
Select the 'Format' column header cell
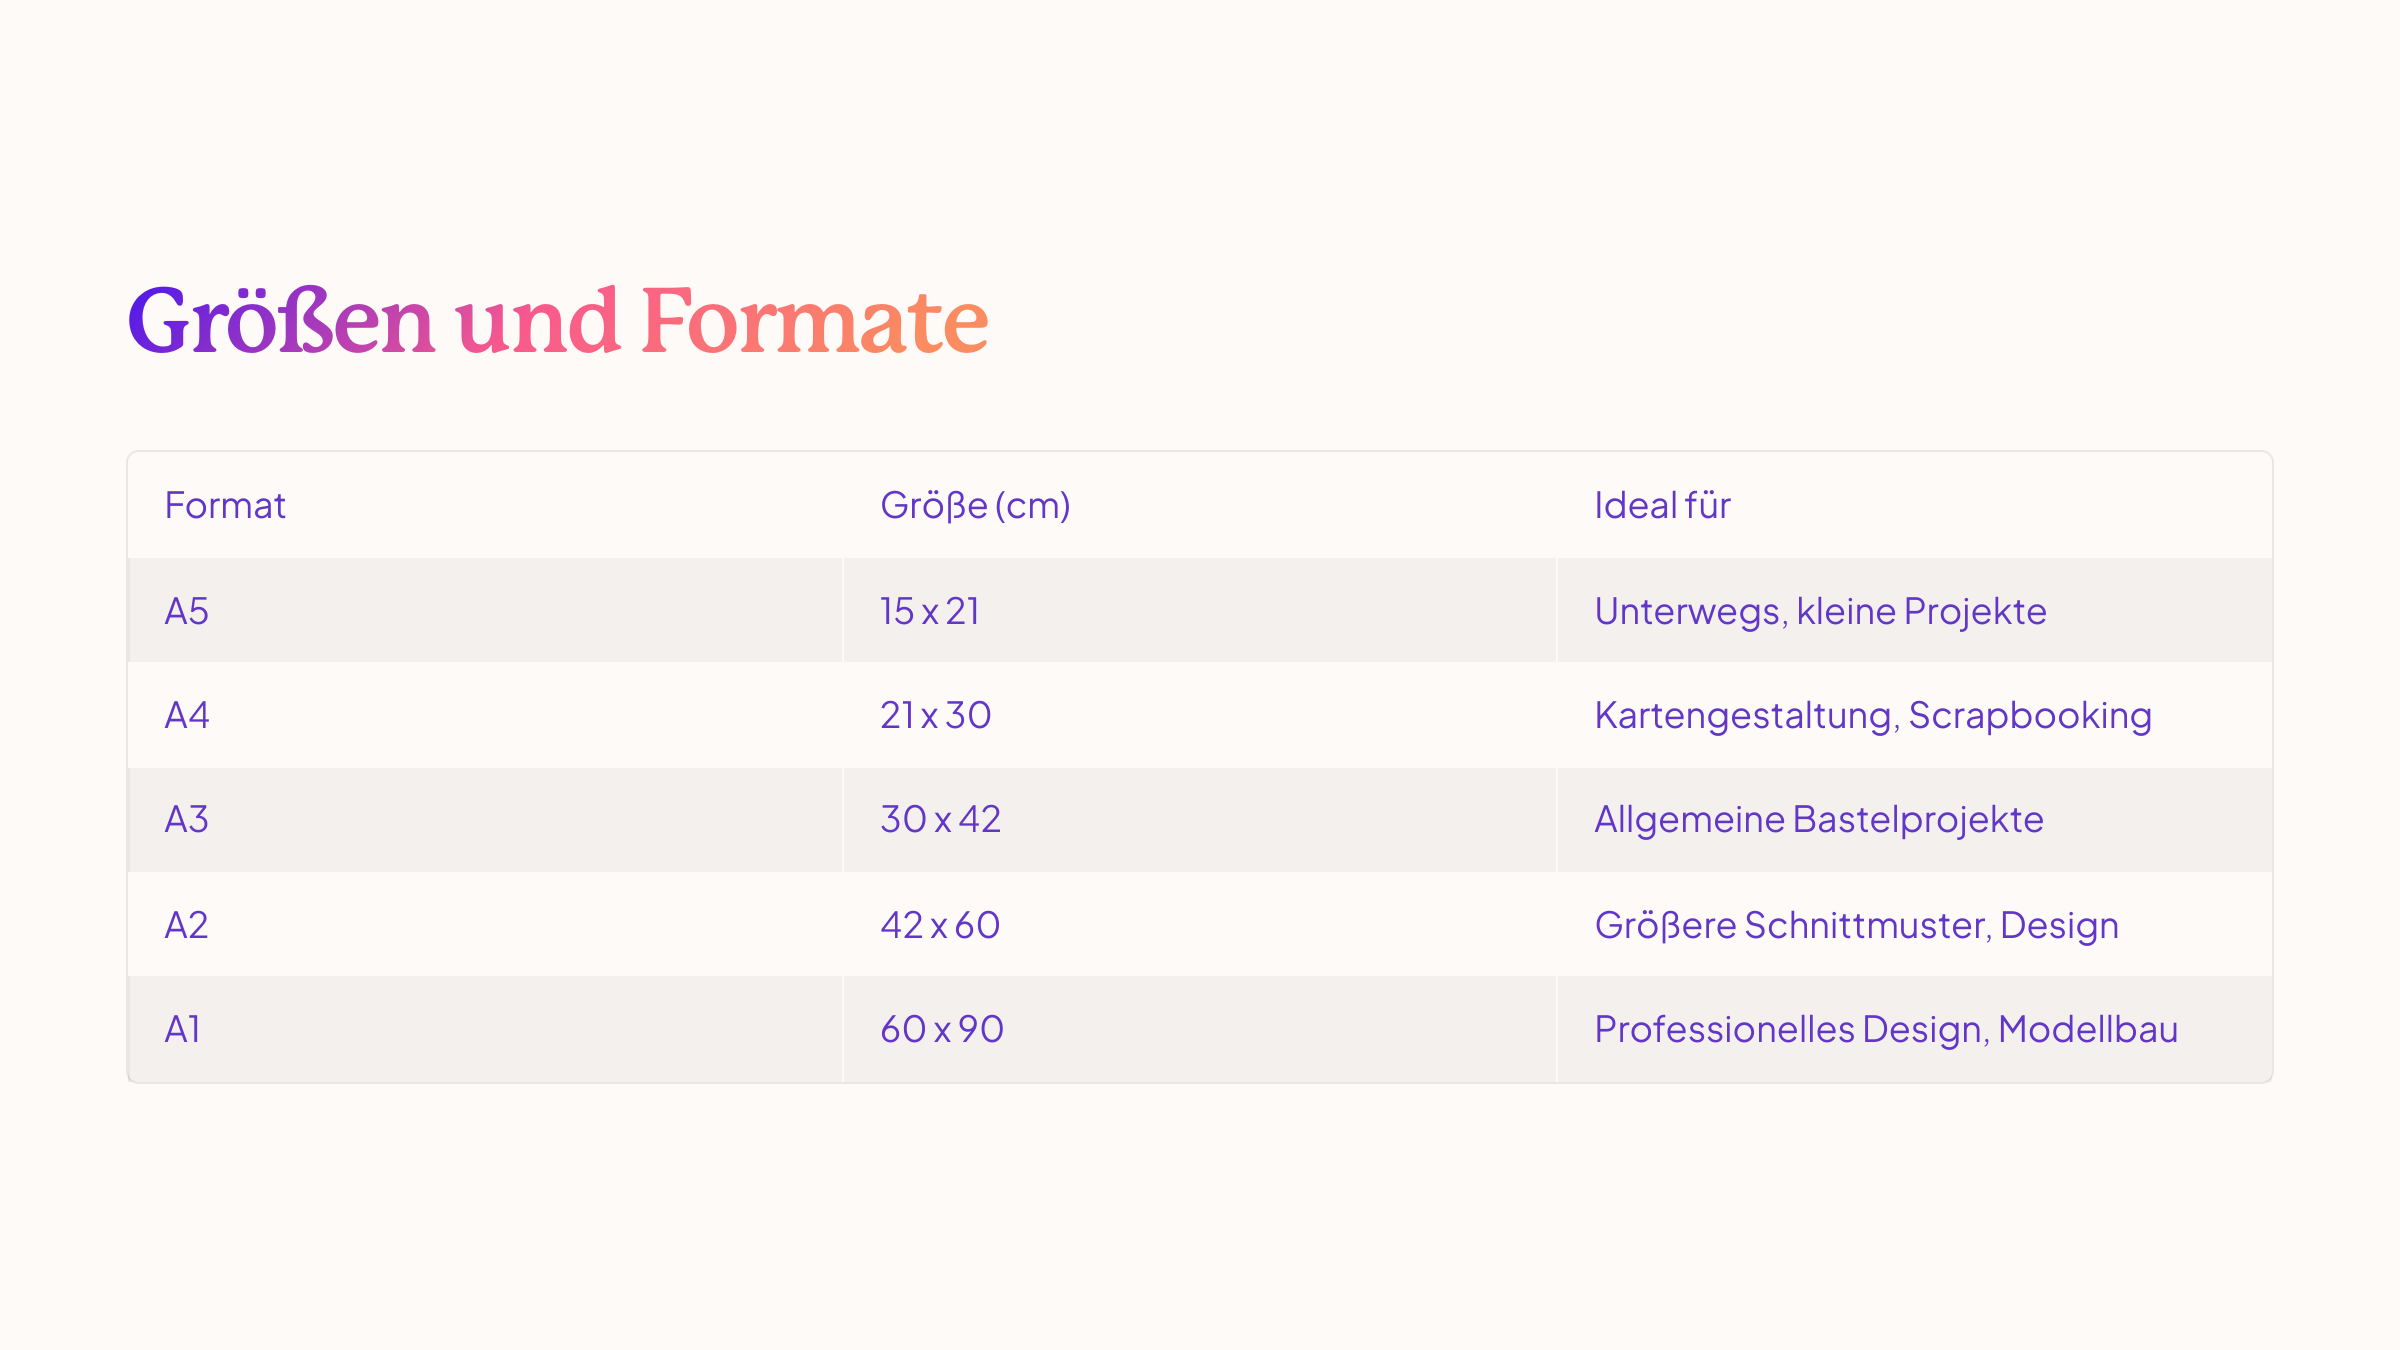[225, 506]
